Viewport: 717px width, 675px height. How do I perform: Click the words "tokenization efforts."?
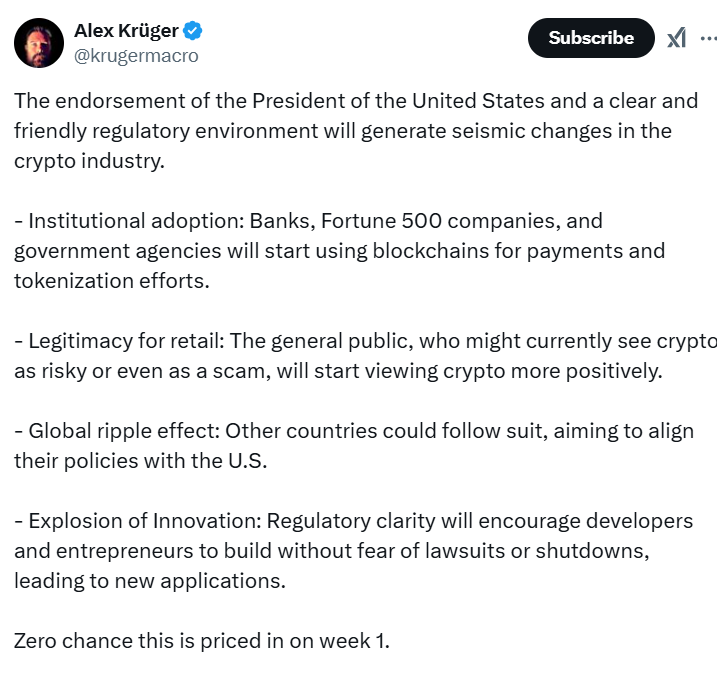tap(112, 280)
